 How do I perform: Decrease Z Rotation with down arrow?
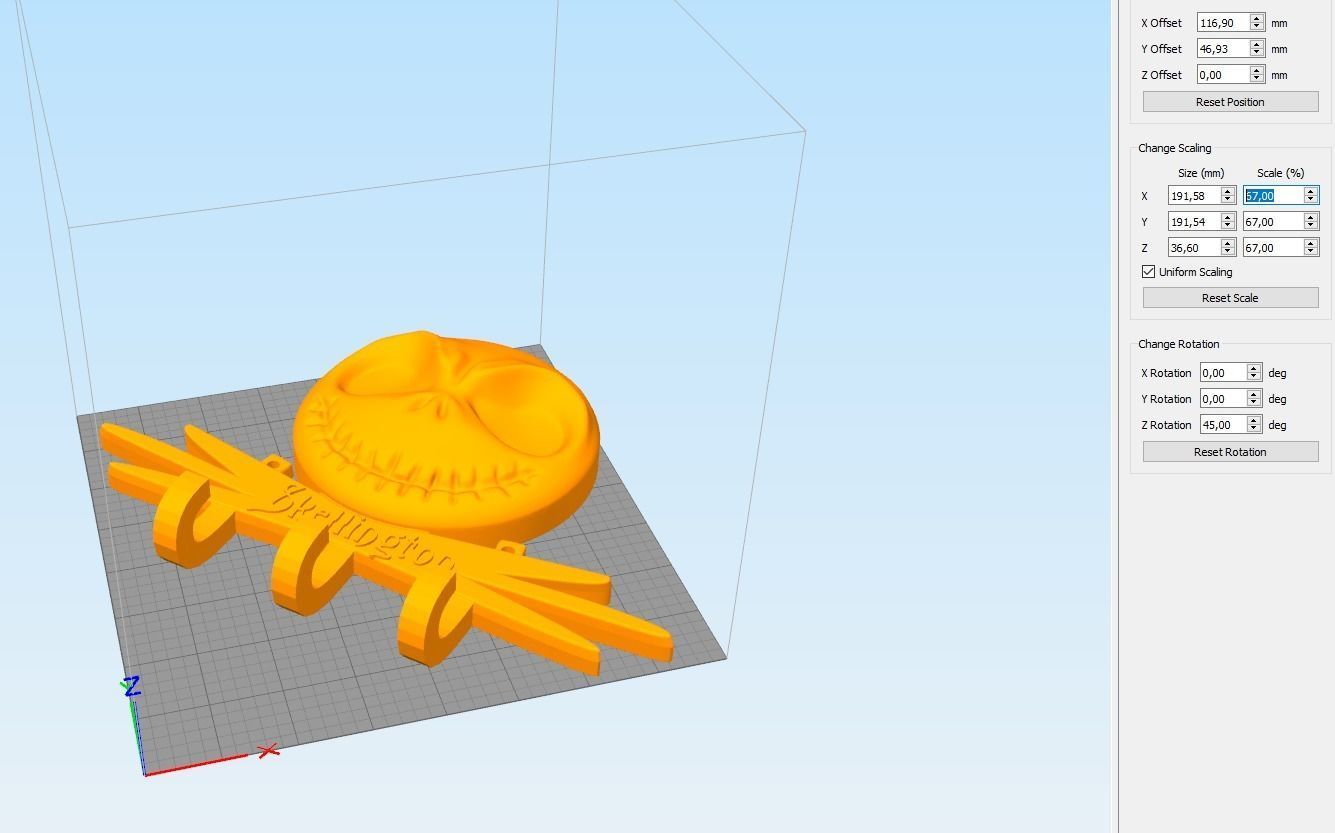(1254, 430)
